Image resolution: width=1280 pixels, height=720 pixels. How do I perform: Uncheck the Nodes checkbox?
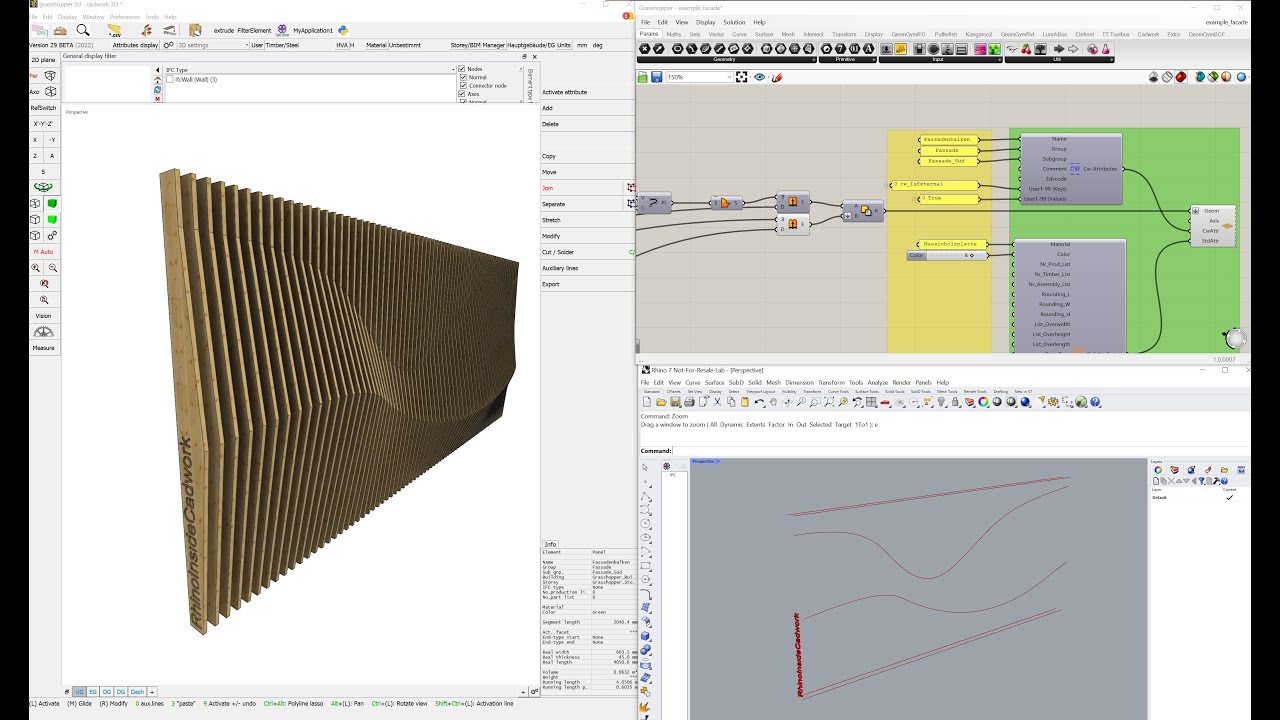462,69
